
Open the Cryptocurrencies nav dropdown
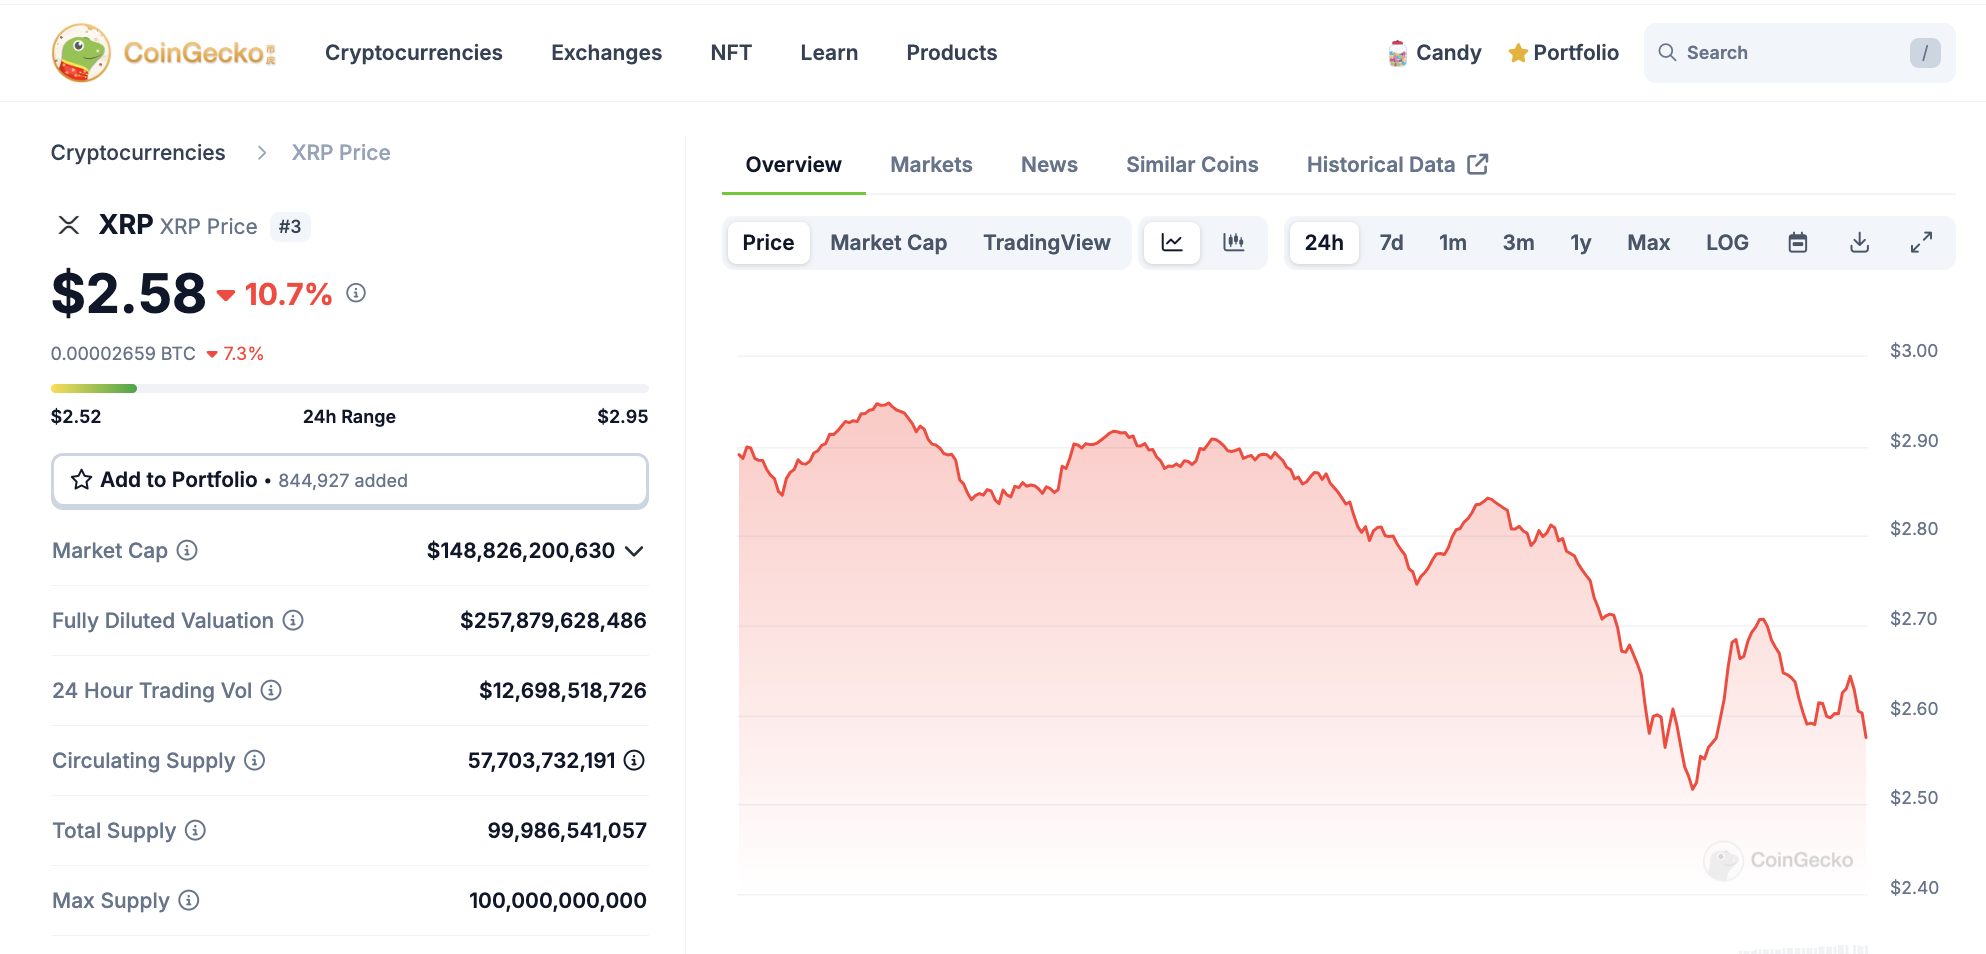pos(414,52)
